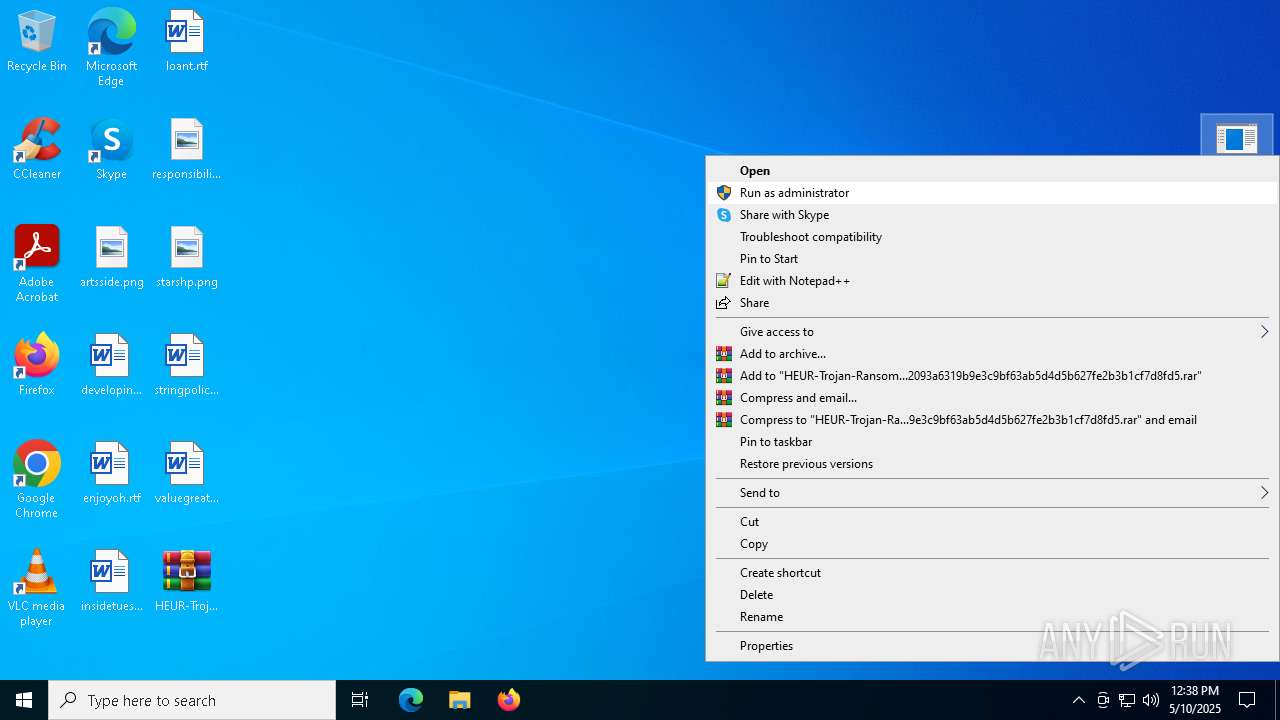Screen dimensions: 1280x720
Task: Open the clock showing 12:38 PM
Action: tap(1195, 700)
